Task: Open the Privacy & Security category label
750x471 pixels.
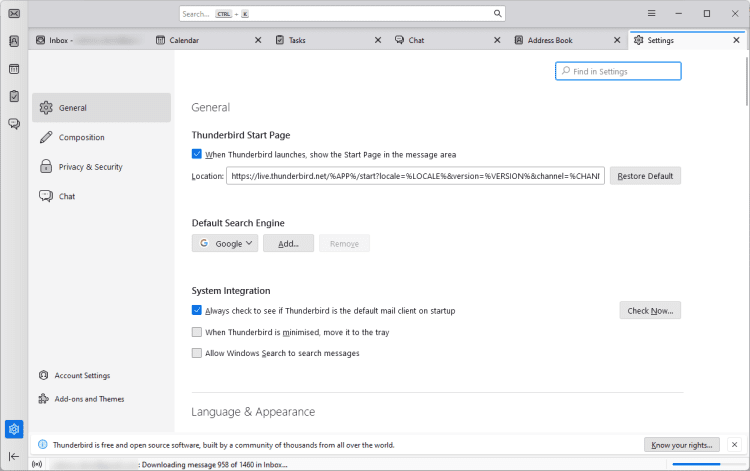Action: pyautogui.click(x=90, y=166)
